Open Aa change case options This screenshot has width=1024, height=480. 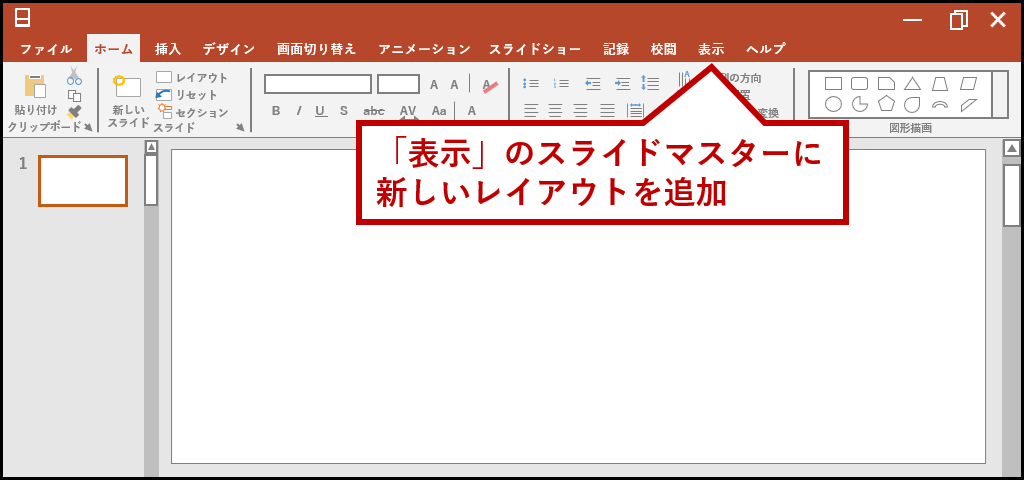(x=439, y=111)
